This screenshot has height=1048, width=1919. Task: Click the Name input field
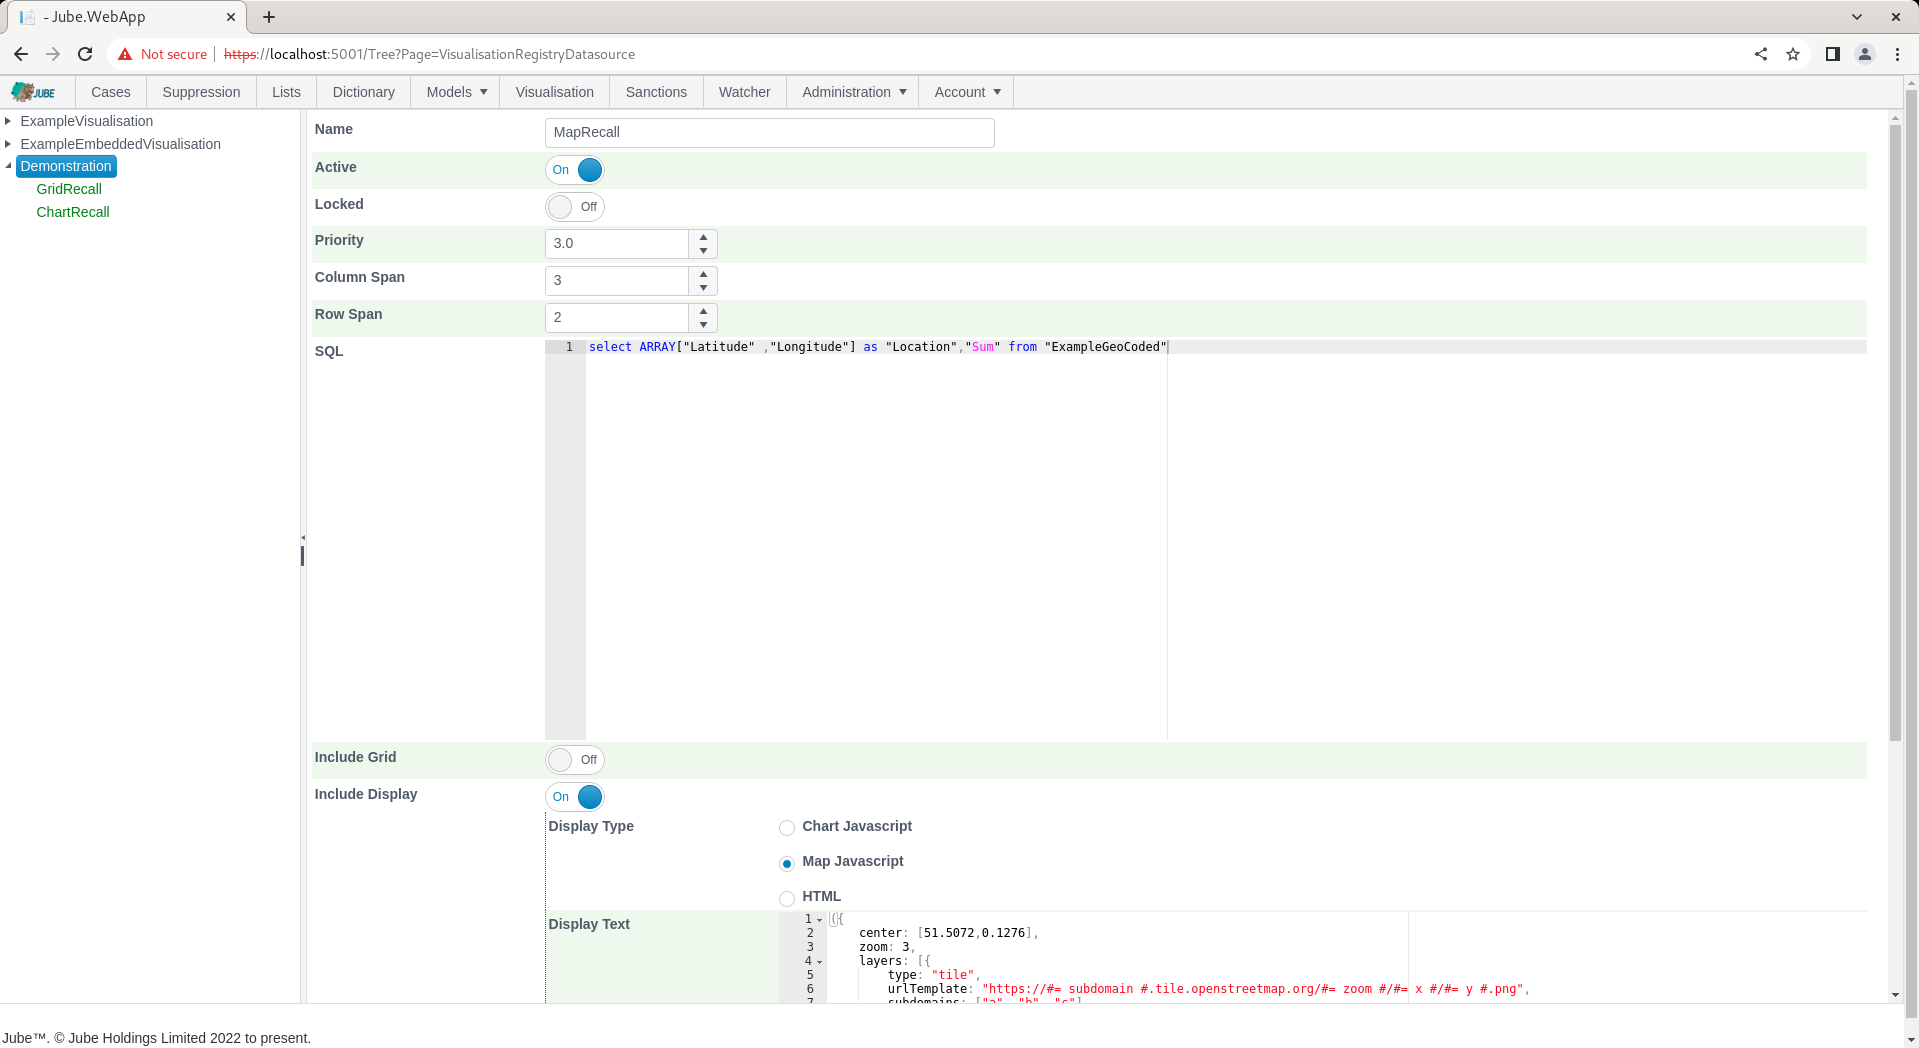(769, 133)
